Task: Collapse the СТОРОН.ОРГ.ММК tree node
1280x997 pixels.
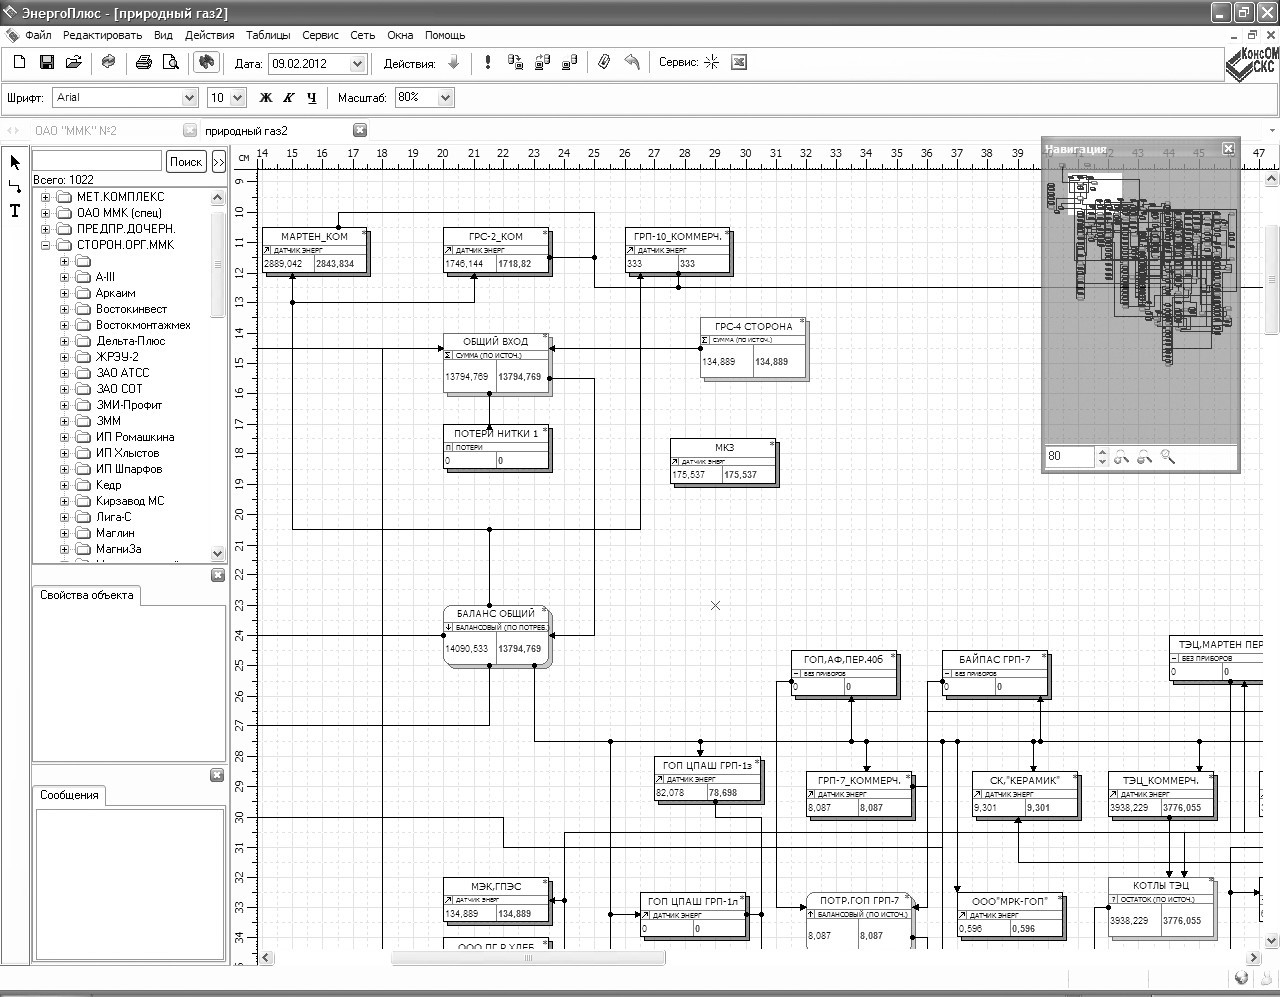Action: (x=45, y=245)
